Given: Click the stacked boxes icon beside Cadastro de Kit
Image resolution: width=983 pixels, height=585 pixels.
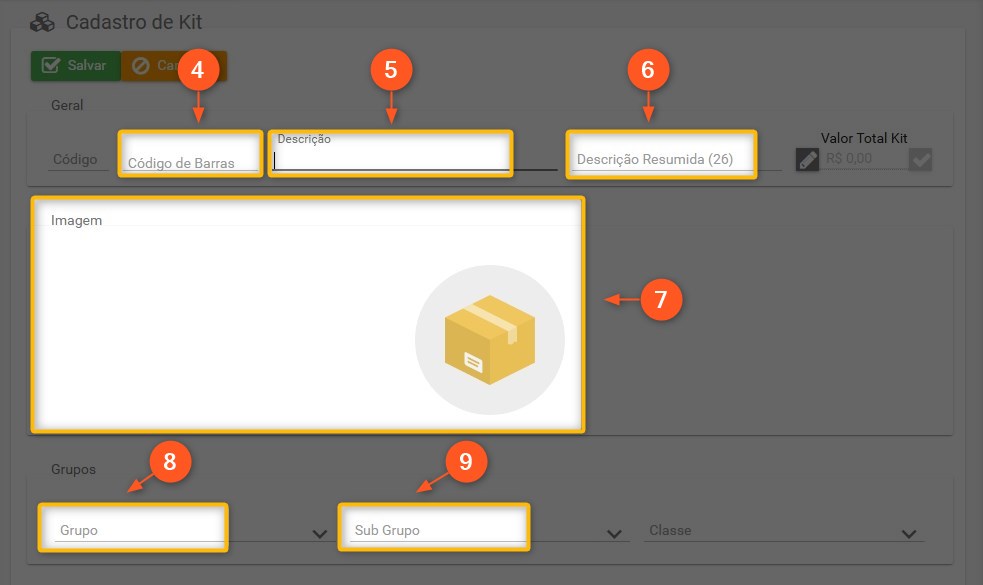Looking at the screenshot, I should click(x=42, y=22).
